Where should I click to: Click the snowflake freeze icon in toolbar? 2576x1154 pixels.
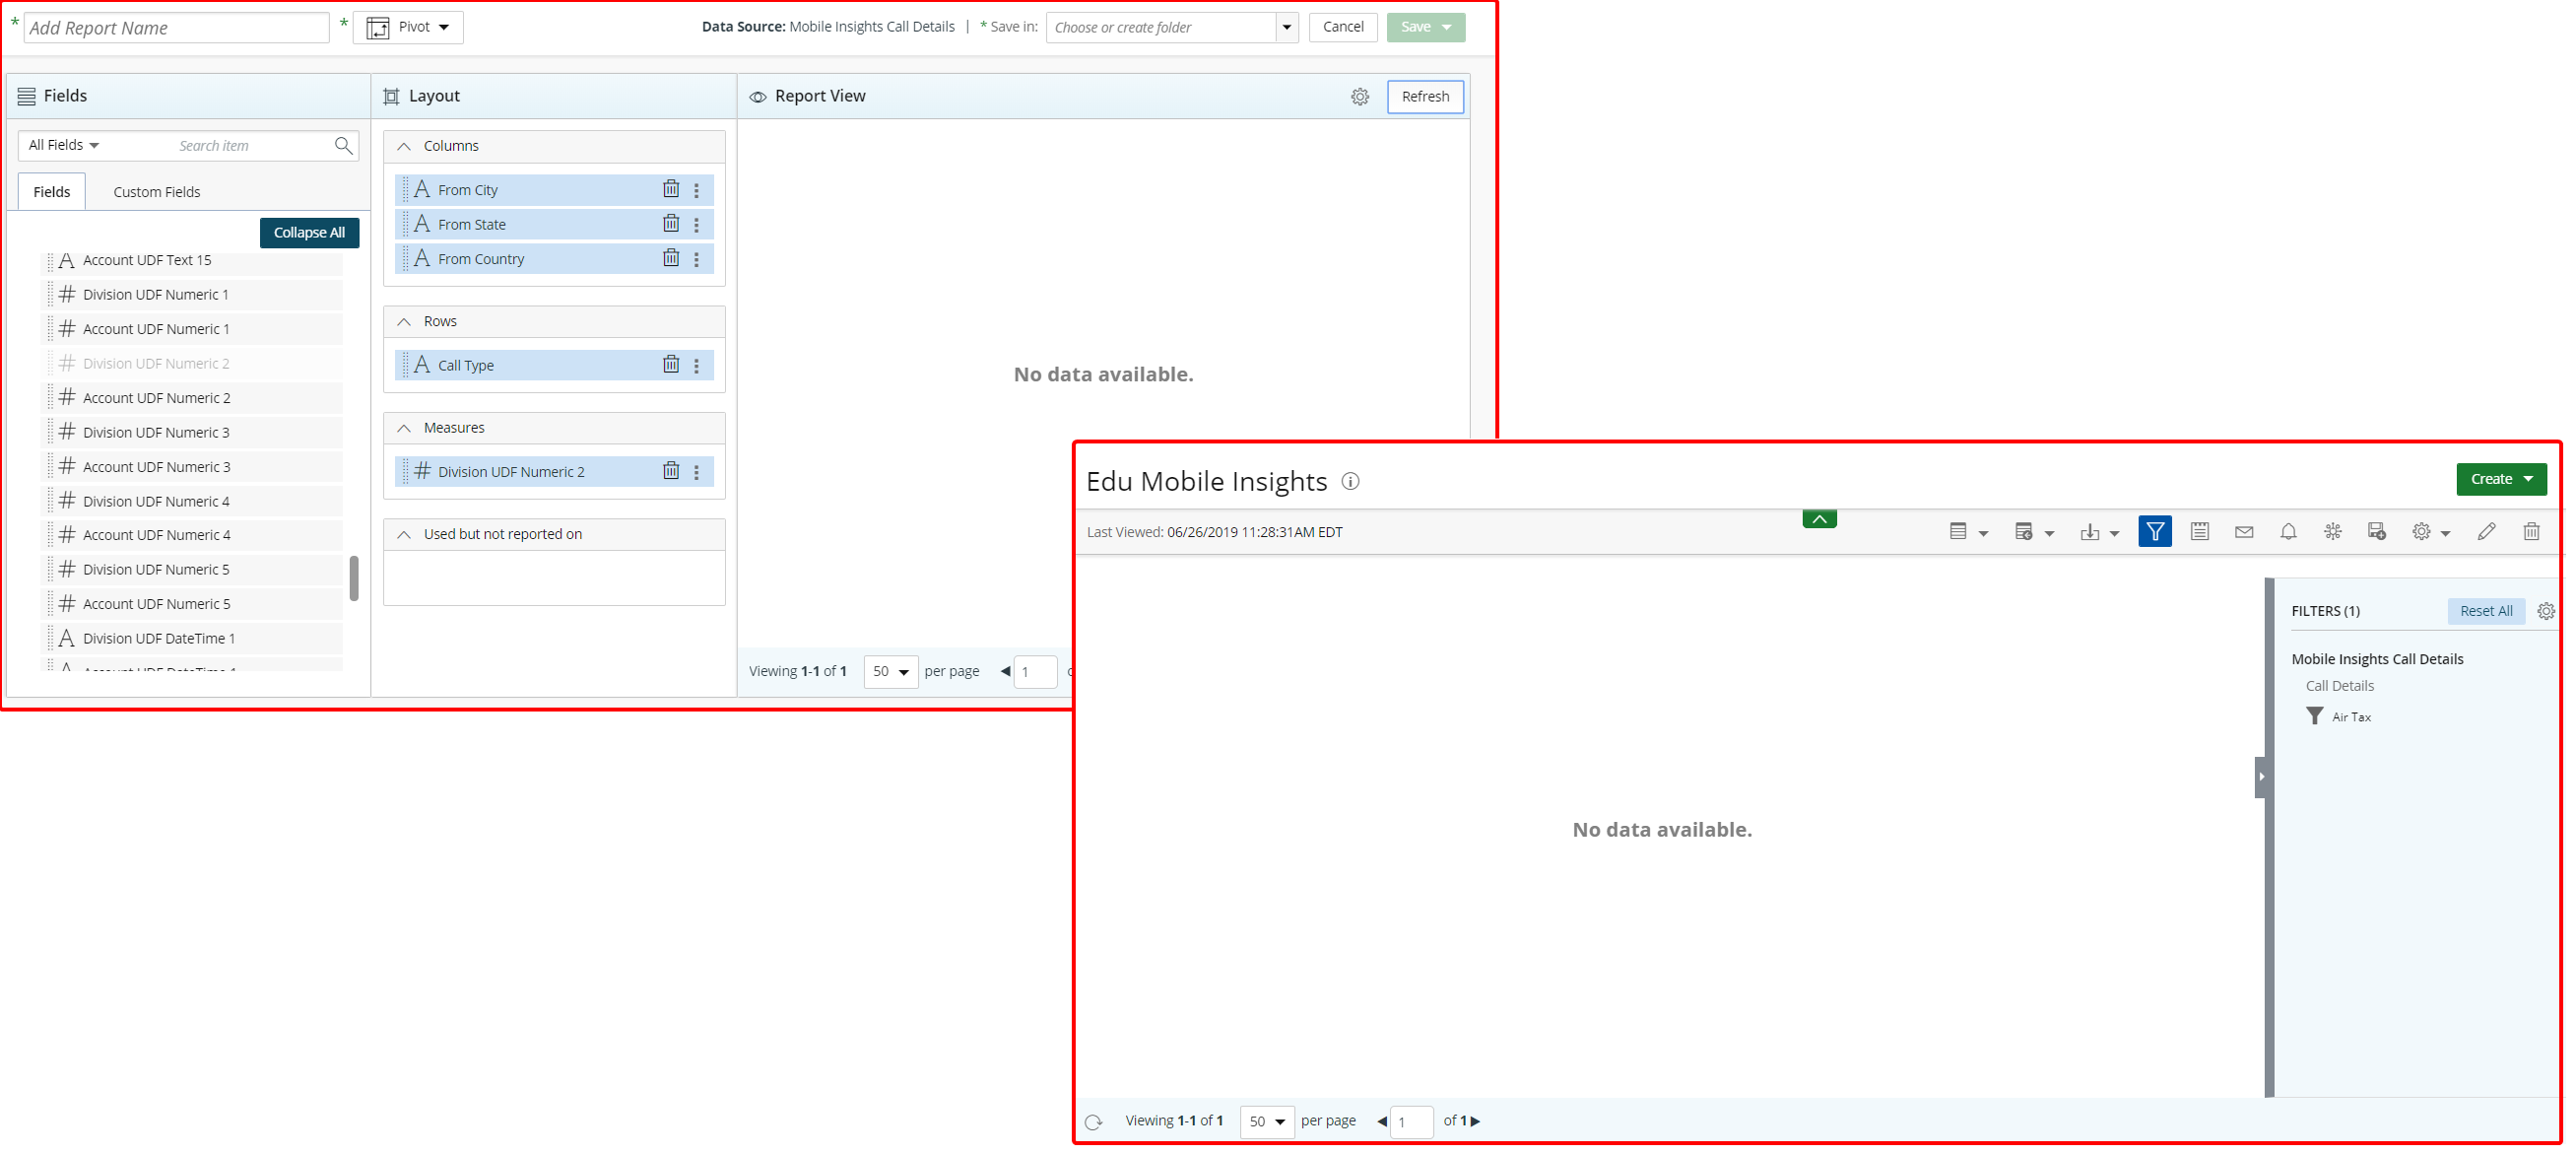2333,531
